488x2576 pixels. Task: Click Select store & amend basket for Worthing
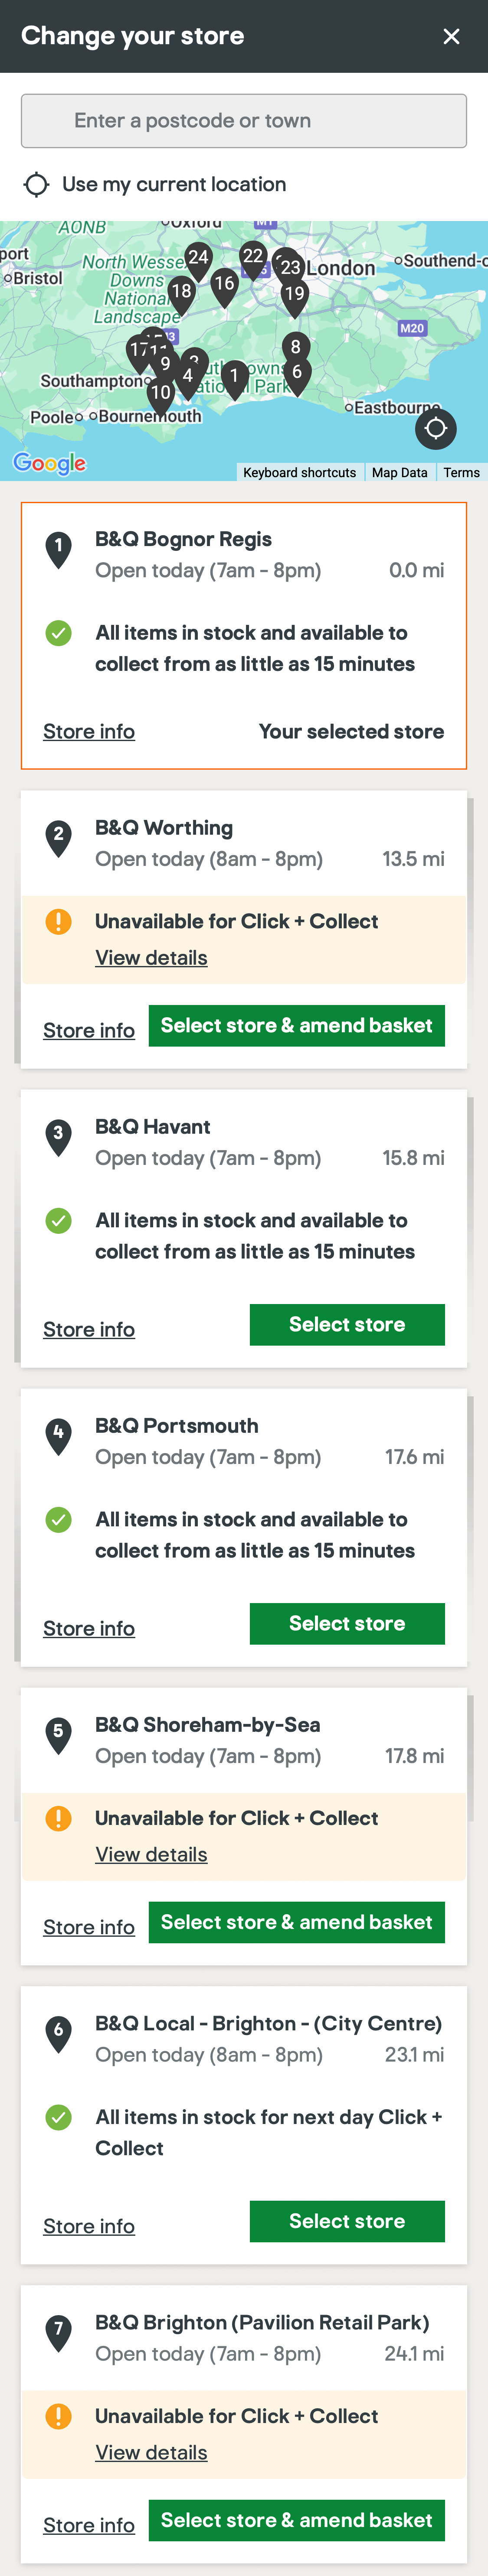pyautogui.click(x=296, y=1025)
